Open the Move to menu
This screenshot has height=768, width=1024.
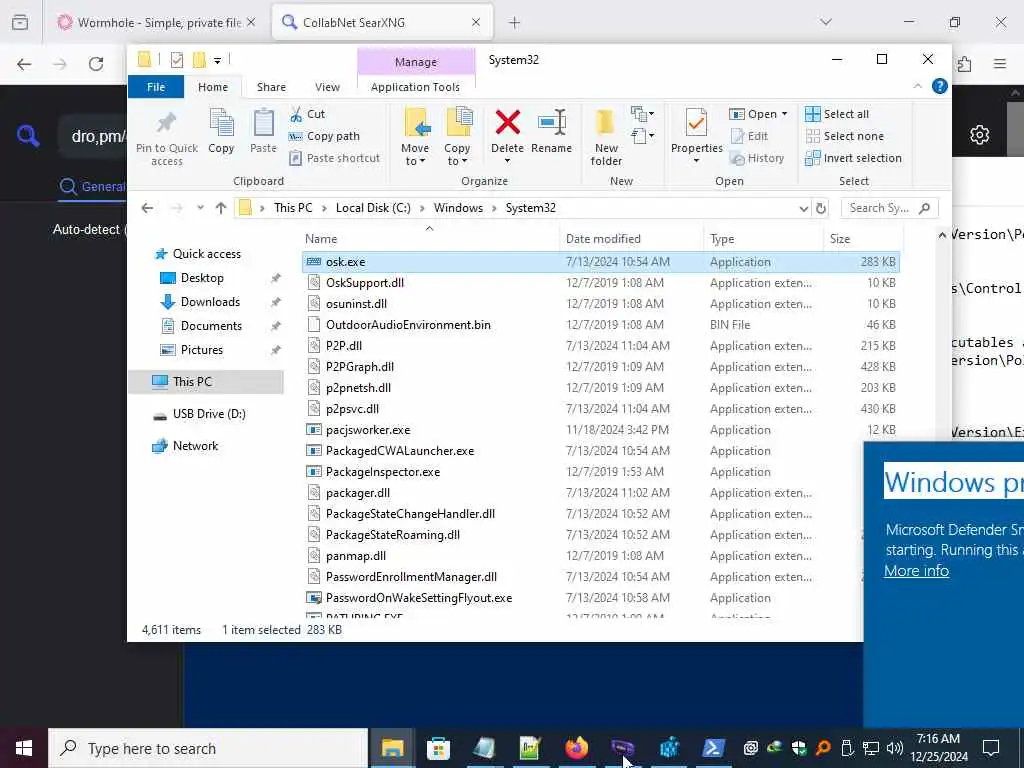pos(415,136)
